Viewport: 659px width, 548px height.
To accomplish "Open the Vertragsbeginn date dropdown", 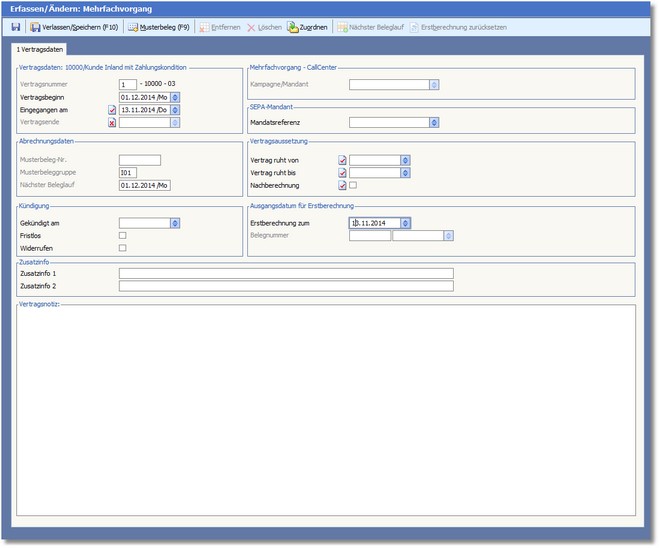I will 175,97.
